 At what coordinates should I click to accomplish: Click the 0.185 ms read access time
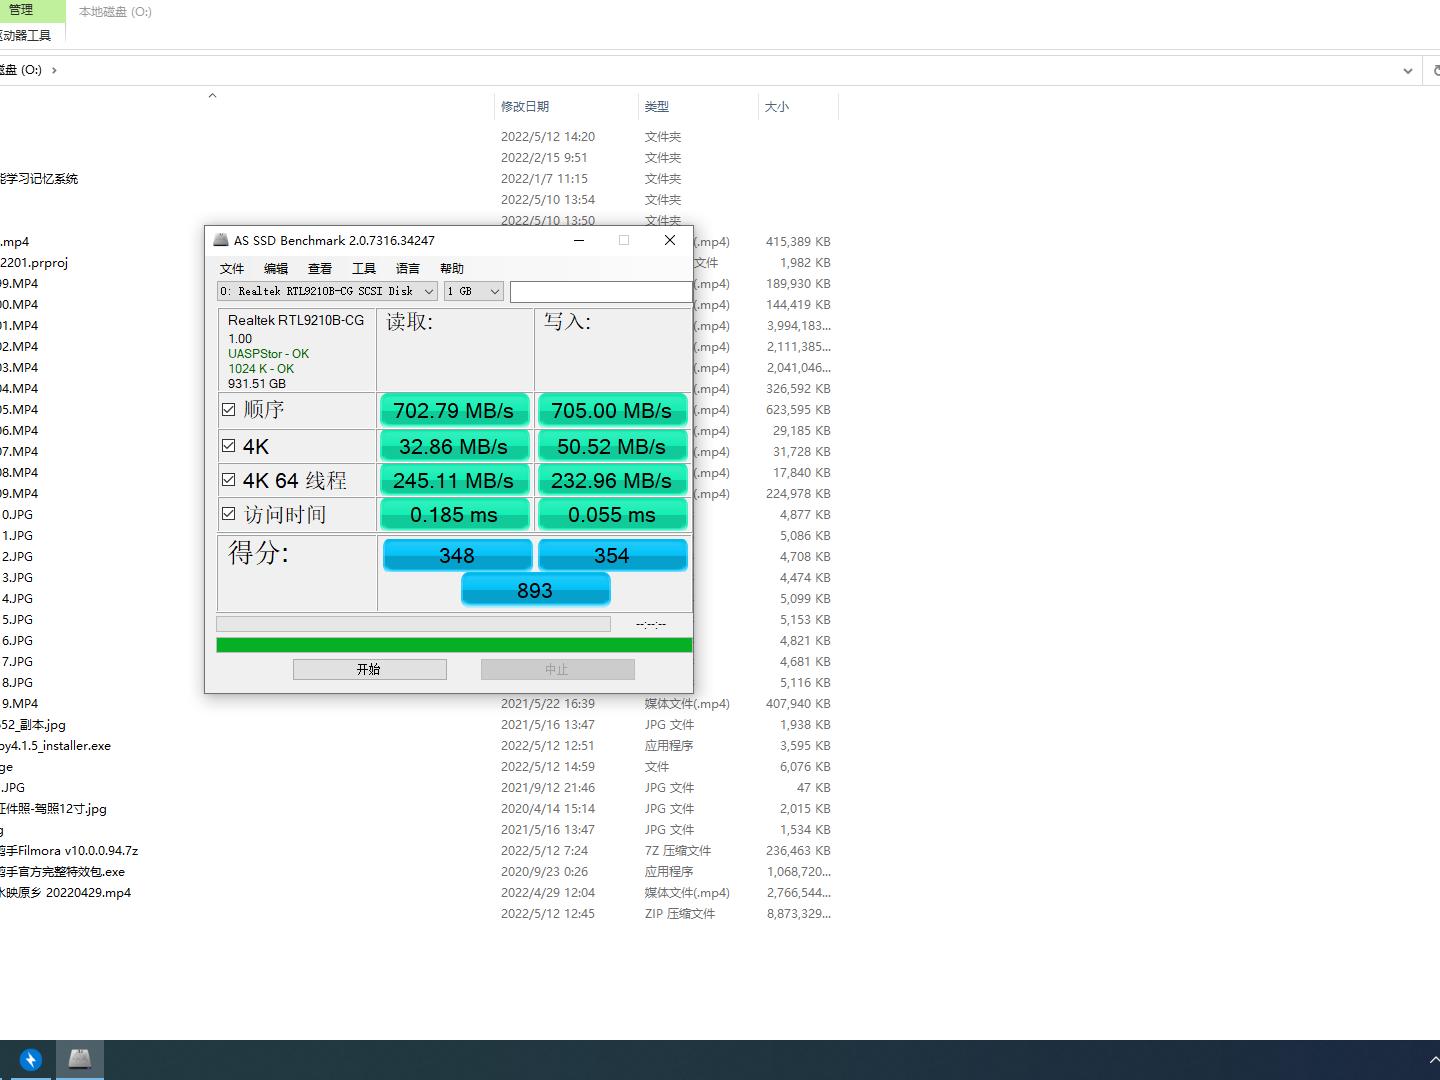point(454,514)
